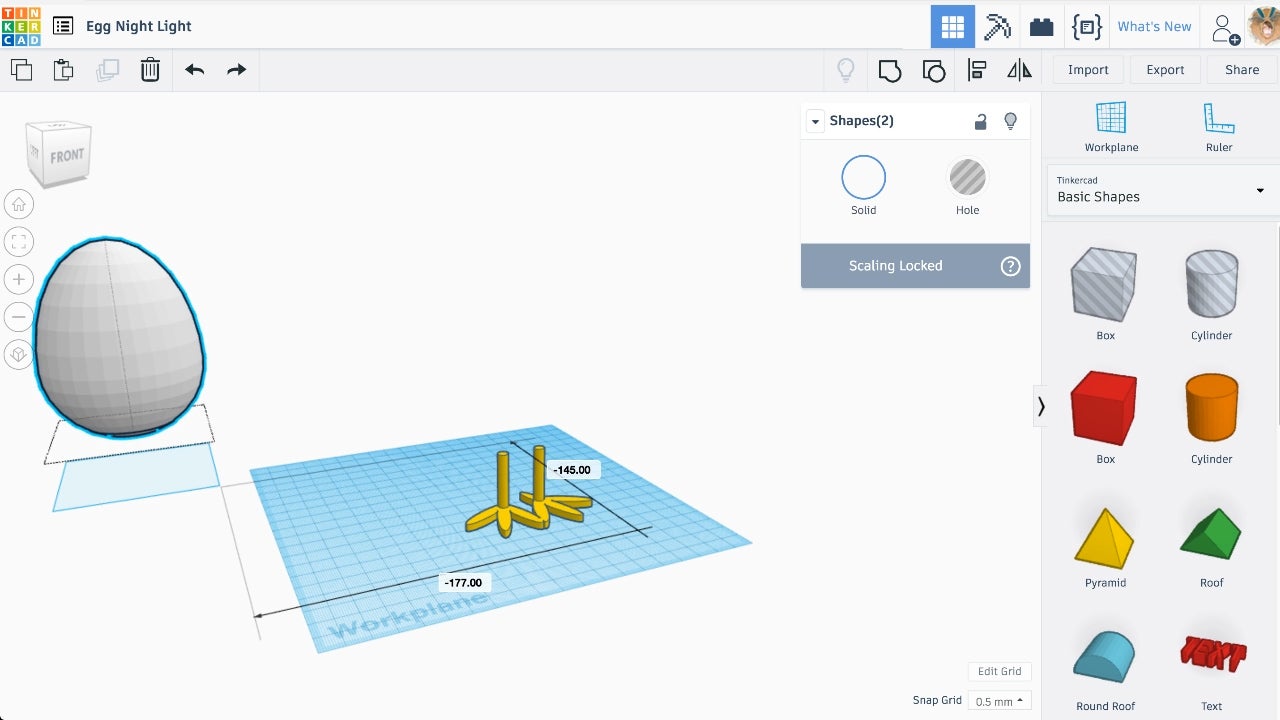Click the Edit Grid button
Viewport: 1280px width, 720px height.
[999, 671]
